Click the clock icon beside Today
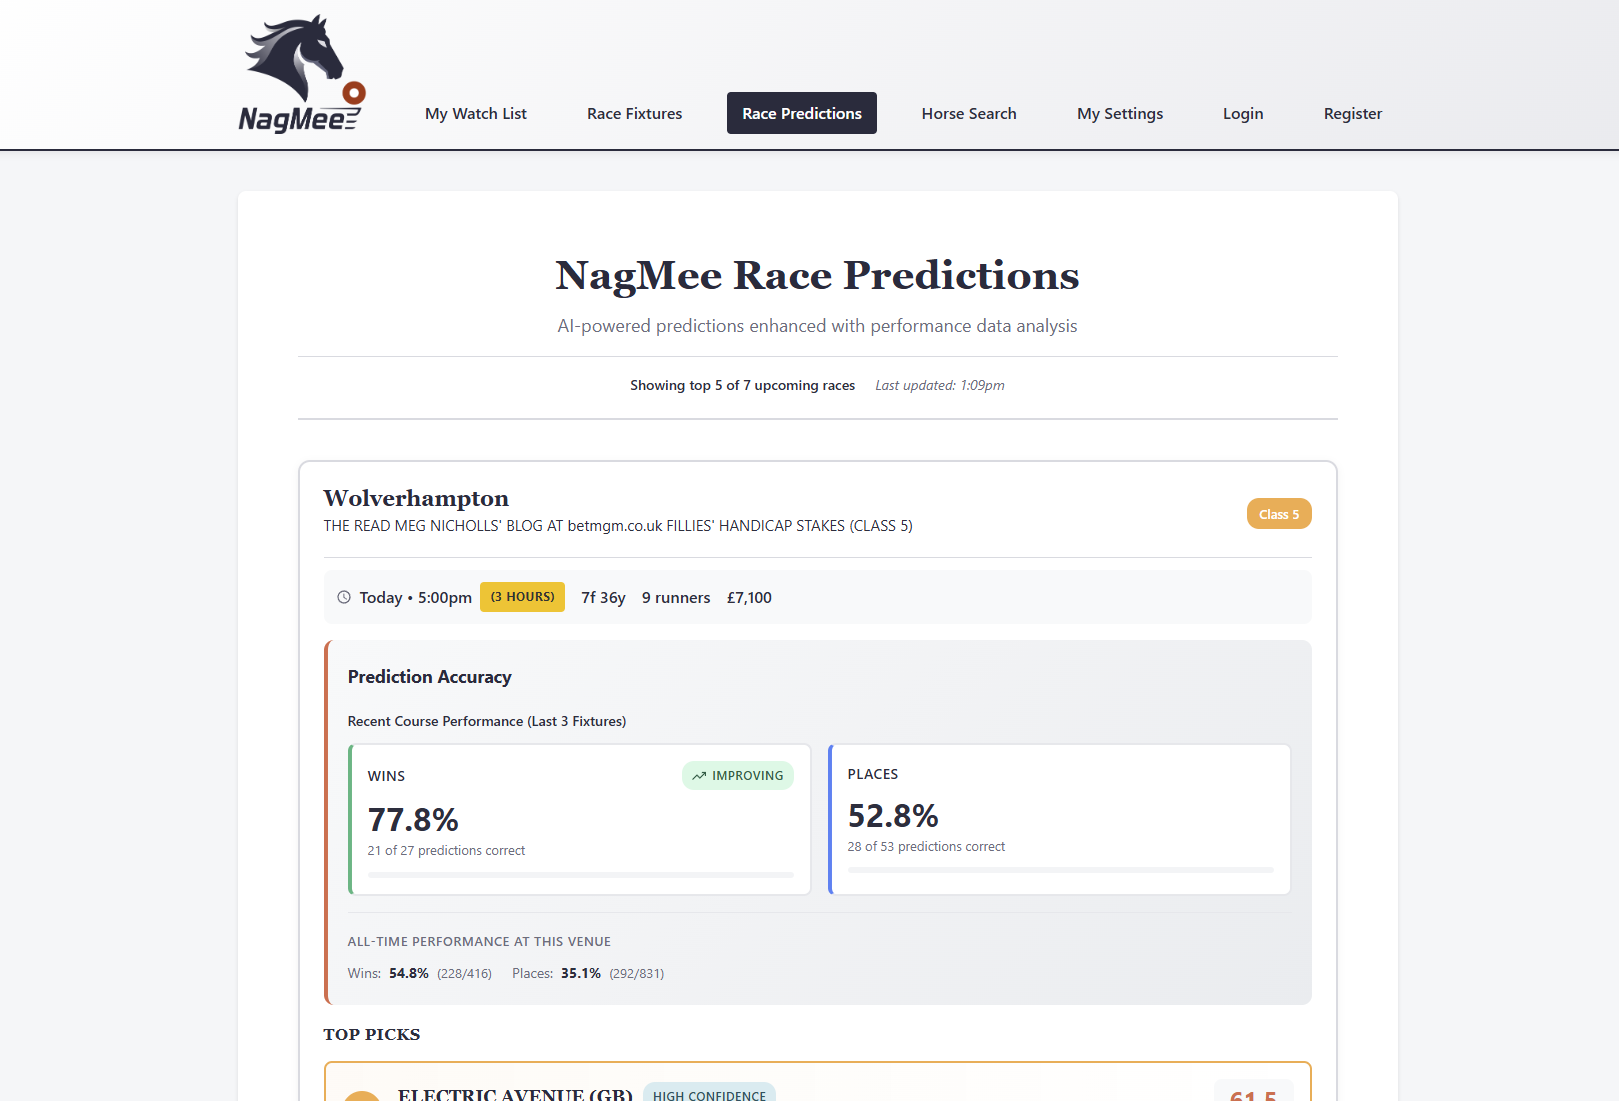Screen dimensions: 1619x1101 point(344,597)
